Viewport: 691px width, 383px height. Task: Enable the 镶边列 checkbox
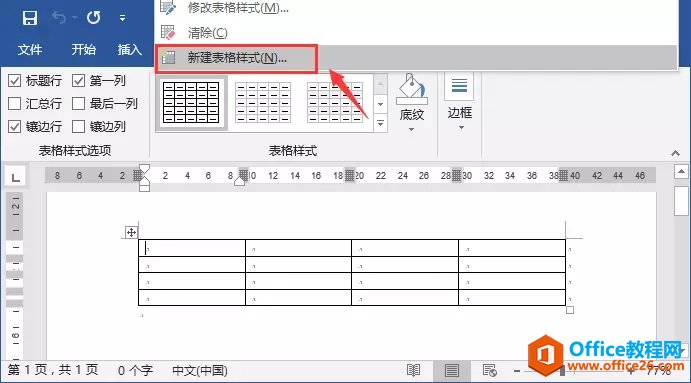[x=78, y=126]
